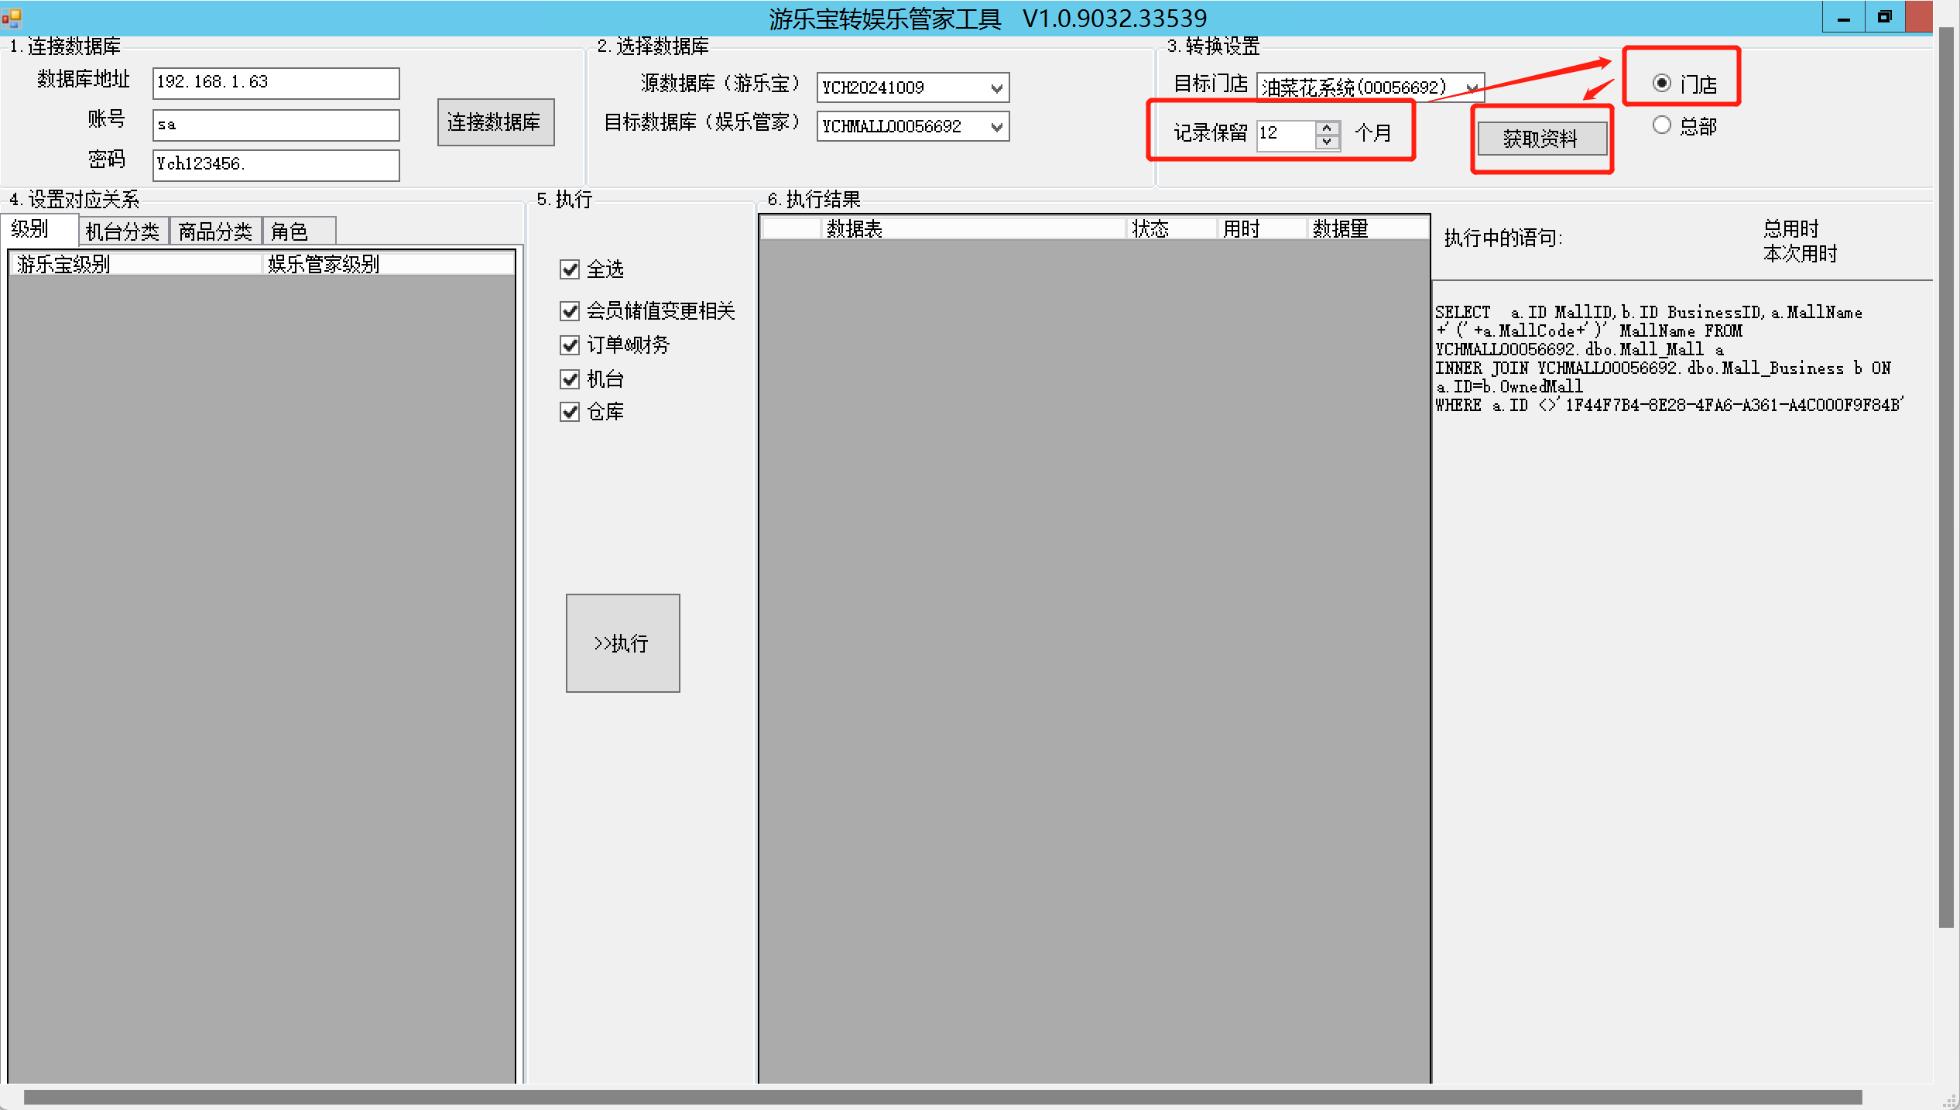The width and height of the screenshot is (1960, 1110).
Task: Open the 目标数据库（娱乐管家） dropdown
Action: 996,127
